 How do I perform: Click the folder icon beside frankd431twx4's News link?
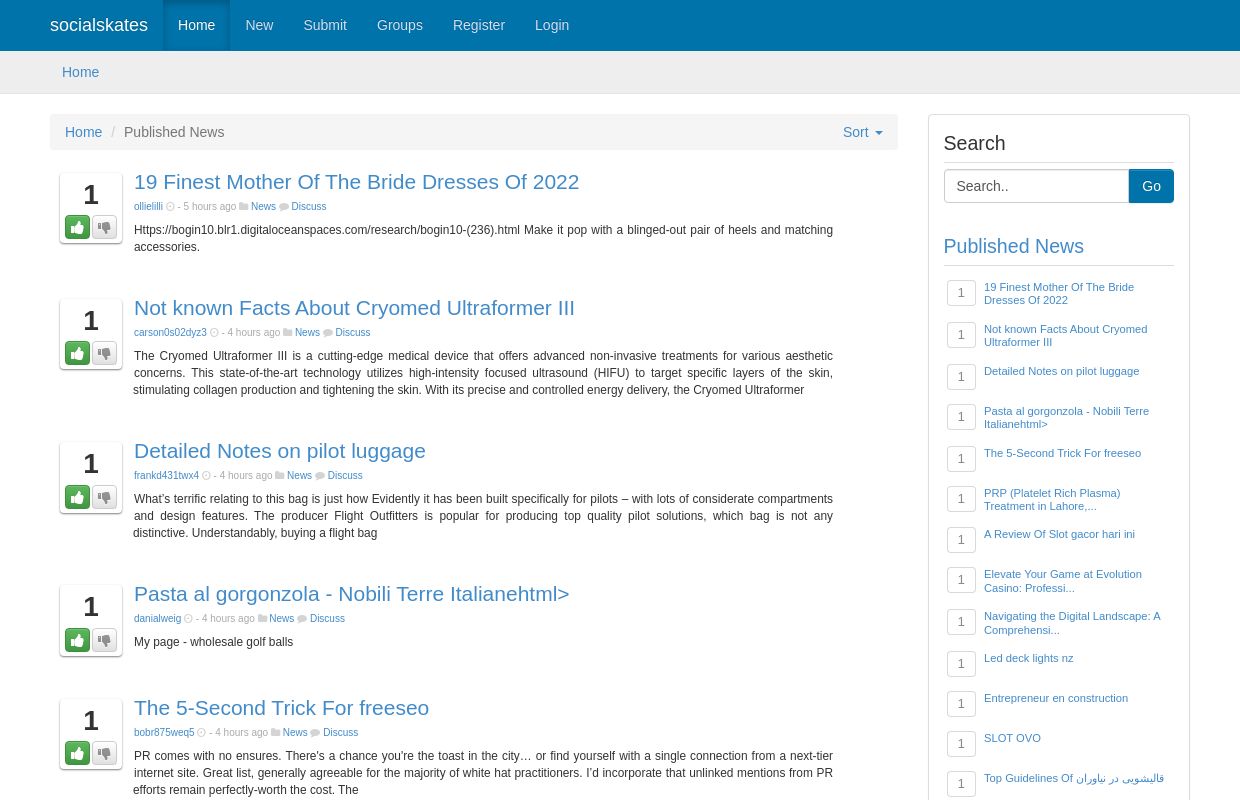pyautogui.click(x=280, y=475)
